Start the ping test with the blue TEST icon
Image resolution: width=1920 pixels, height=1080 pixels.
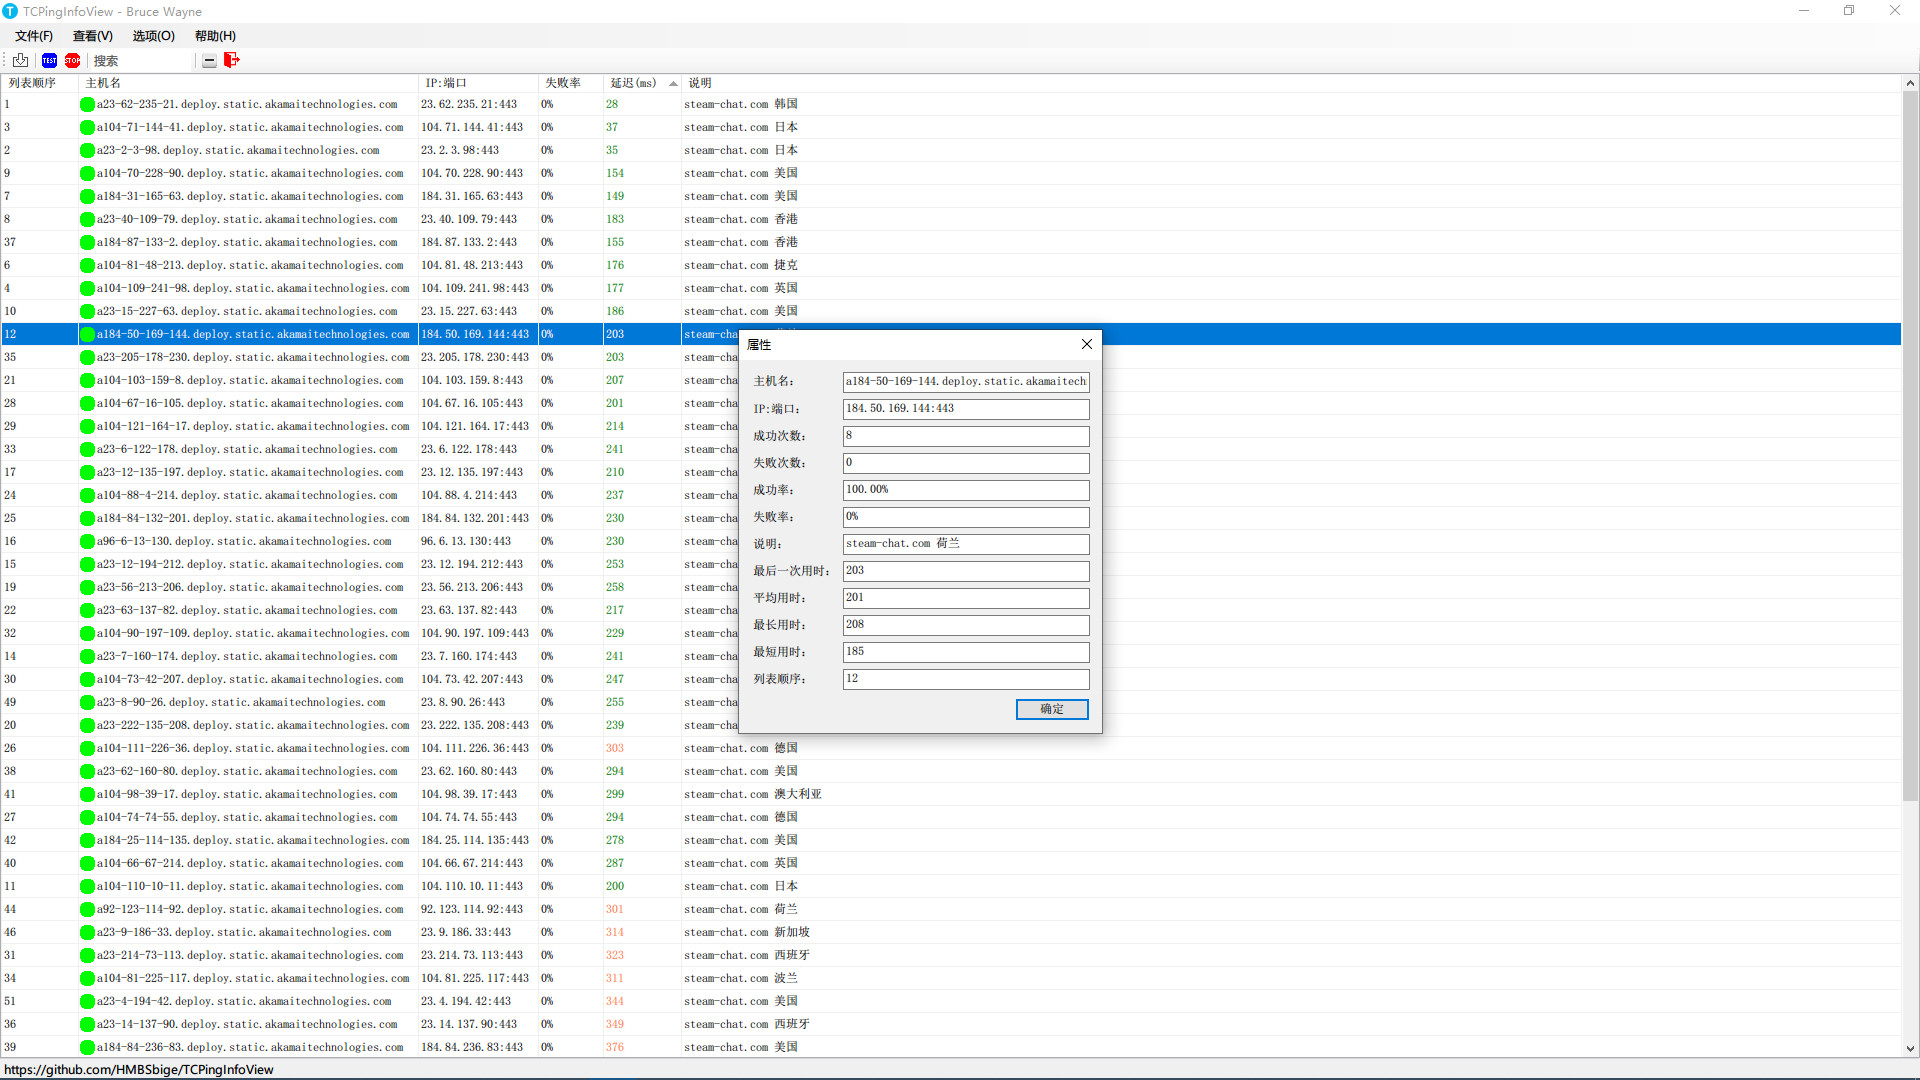(x=49, y=60)
